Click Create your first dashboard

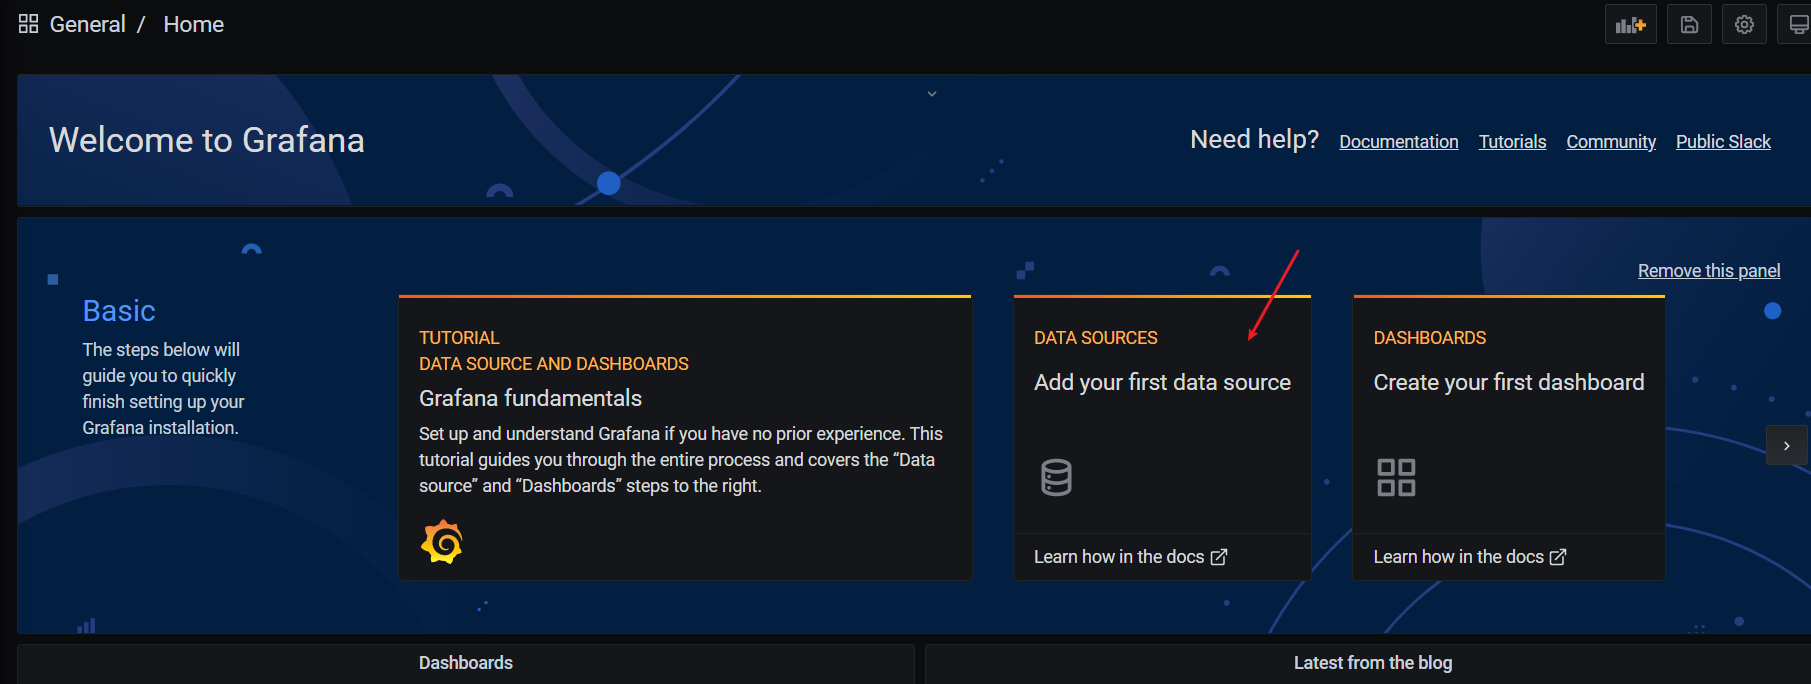coord(1509,382)
